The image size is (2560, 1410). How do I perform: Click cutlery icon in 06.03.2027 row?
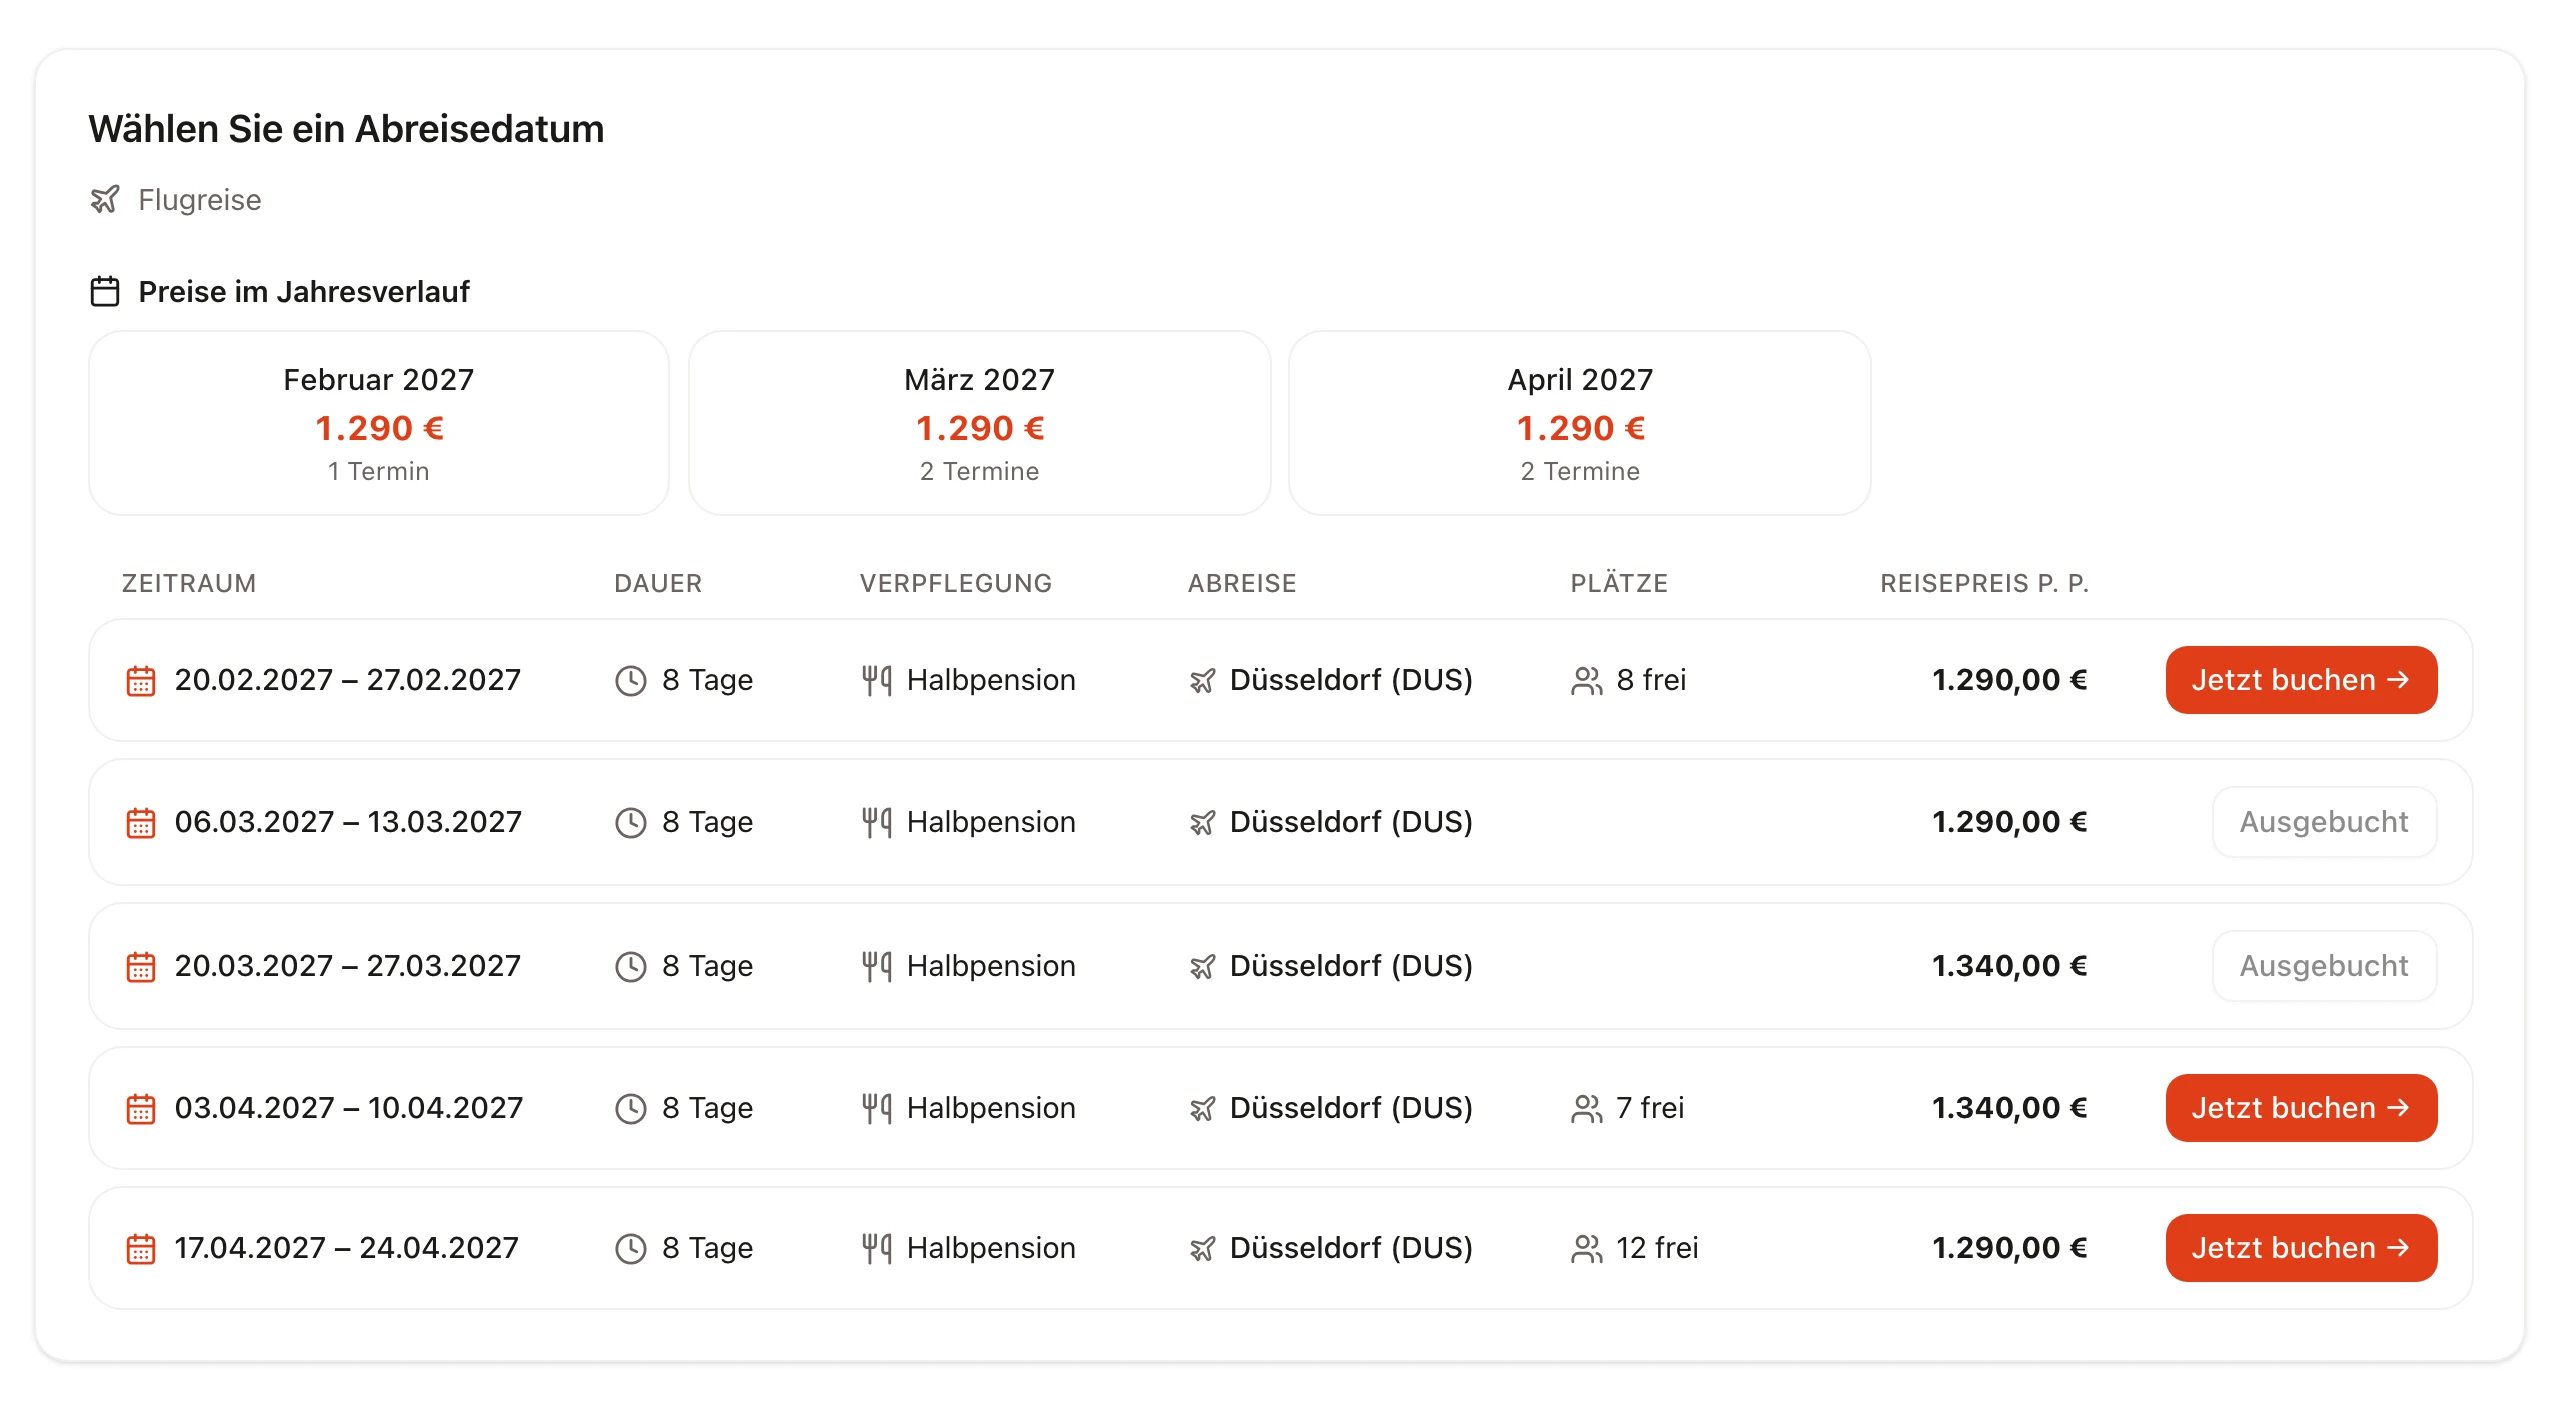pyautogui.click(x=877, y=823)
